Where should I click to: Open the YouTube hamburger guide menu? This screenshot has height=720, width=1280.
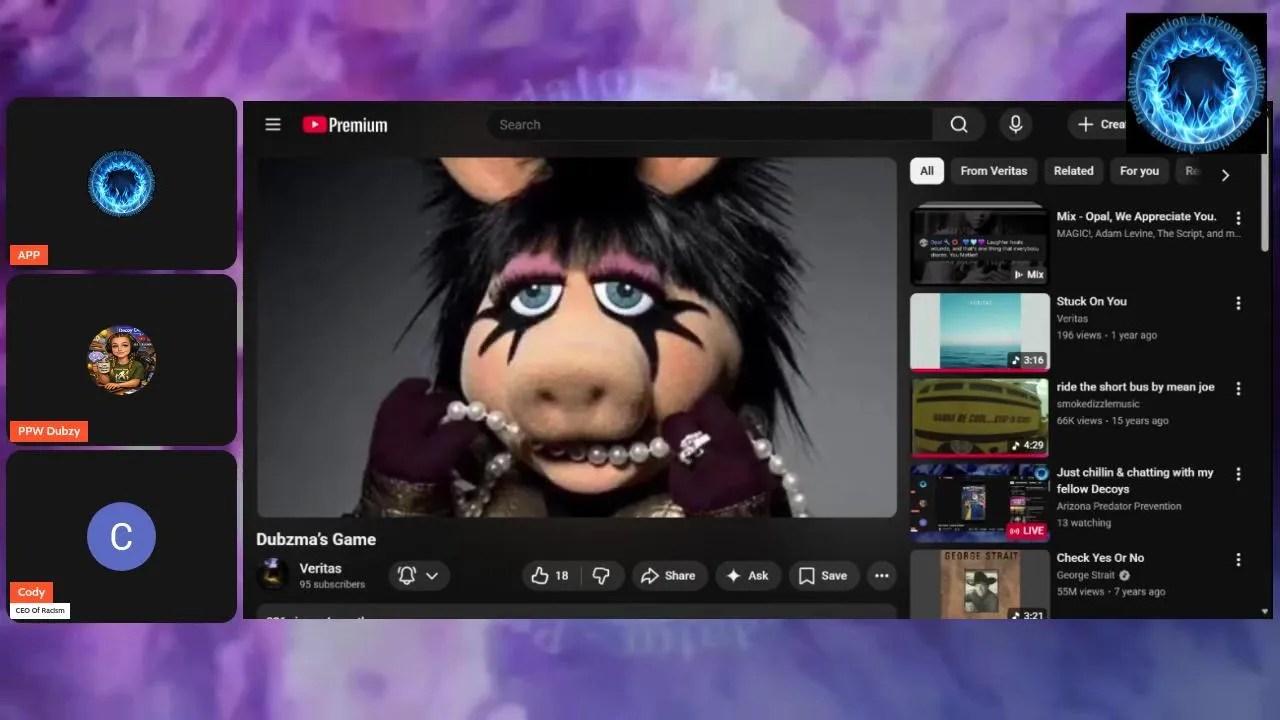tap(273, 124)
